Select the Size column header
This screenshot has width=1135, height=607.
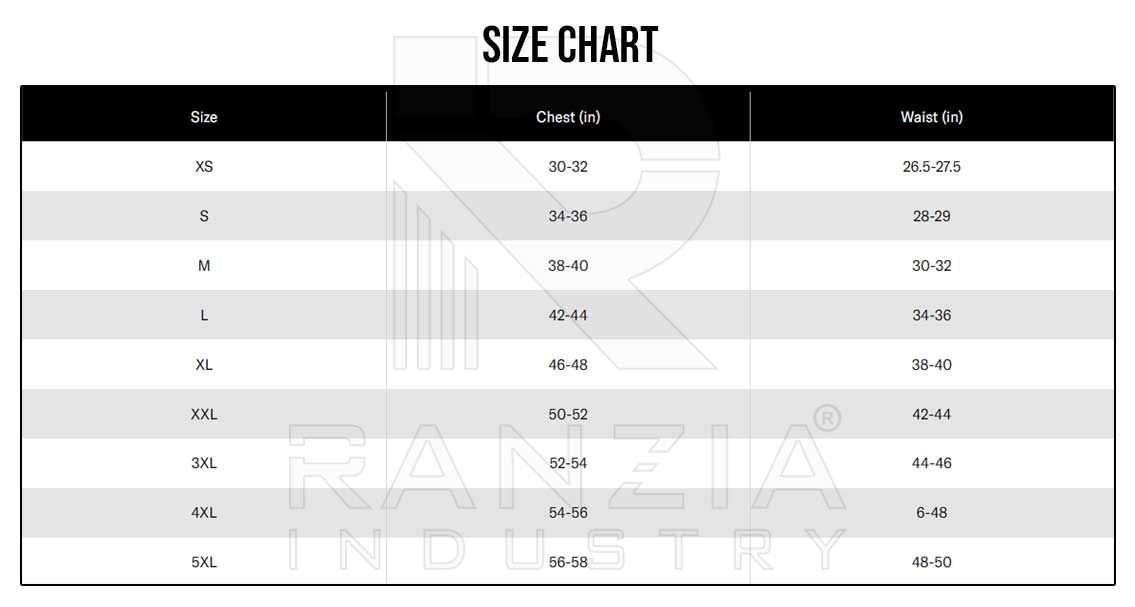point(204,117)
